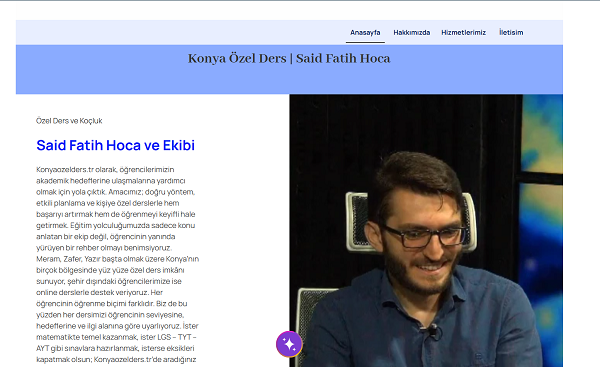Image resolution: width=600 pixels, height=367 pixels.
Task: Open the purple sparkle AI assistant button
Action: 289,344
